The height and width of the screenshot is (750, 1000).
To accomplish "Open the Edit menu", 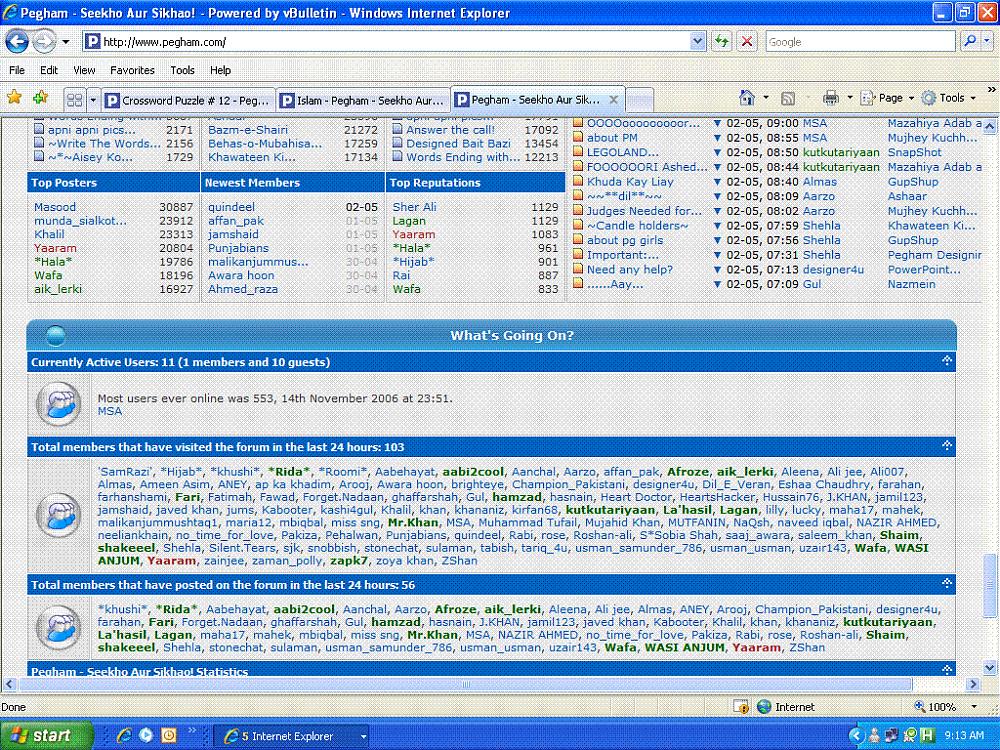I will coord(48,70).
